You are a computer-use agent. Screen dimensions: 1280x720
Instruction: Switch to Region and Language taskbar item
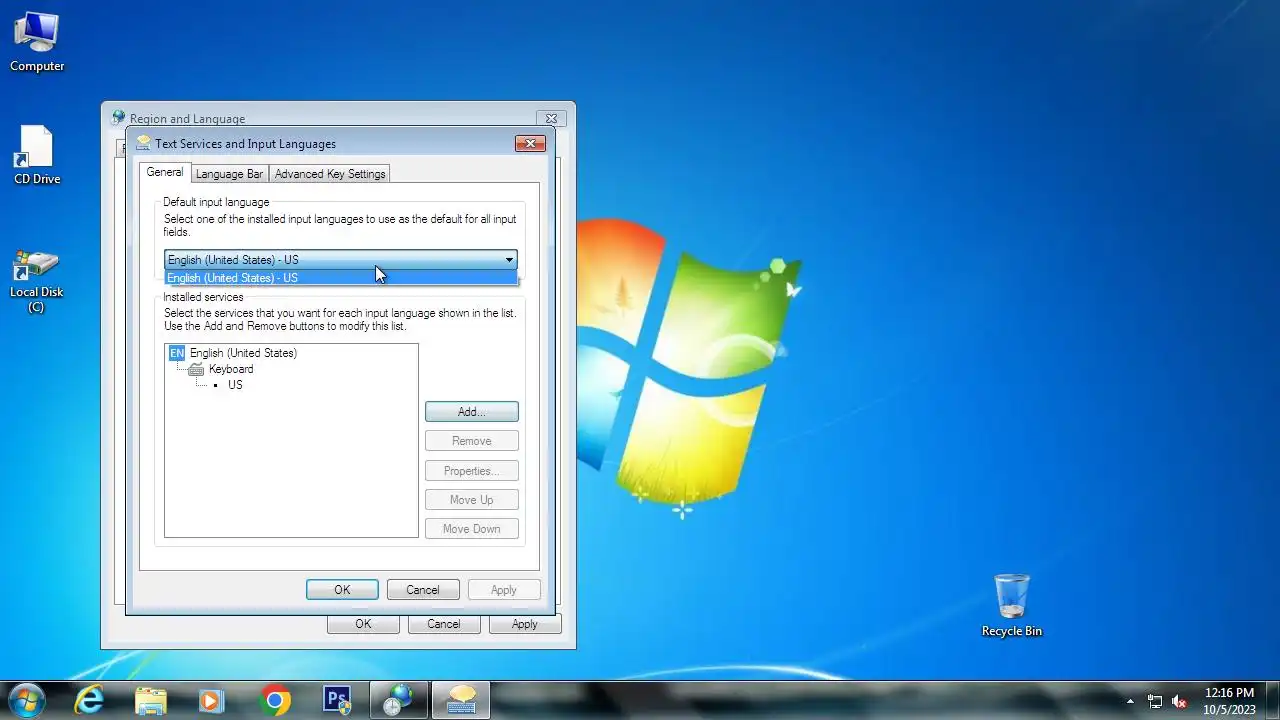(x=399, y=700)
